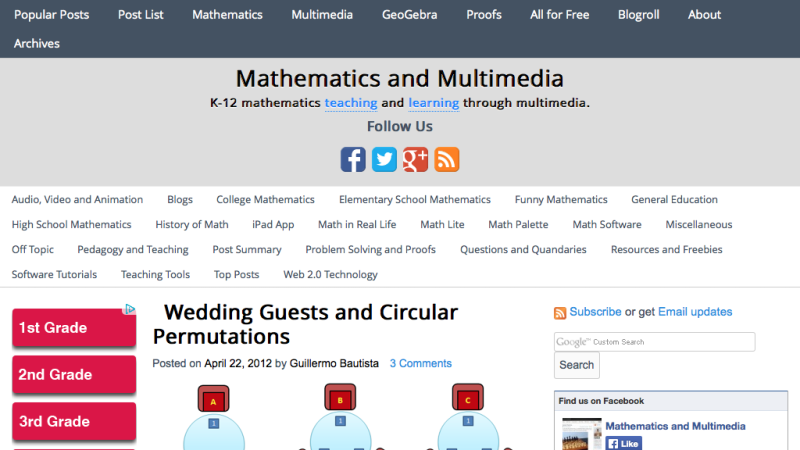The height and width of the screenshot is (450, 800).
Task: Open the Multimedia menu item
Action: pos(322,15)
